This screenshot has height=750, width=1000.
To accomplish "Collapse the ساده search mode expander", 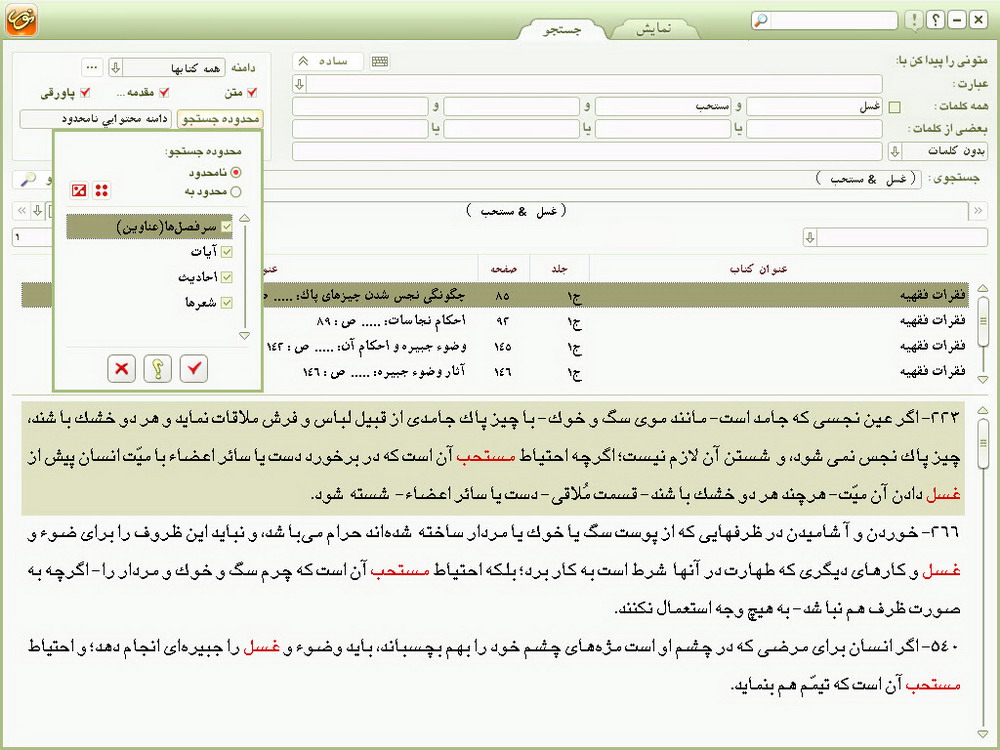I will click(x=328, y=61).
